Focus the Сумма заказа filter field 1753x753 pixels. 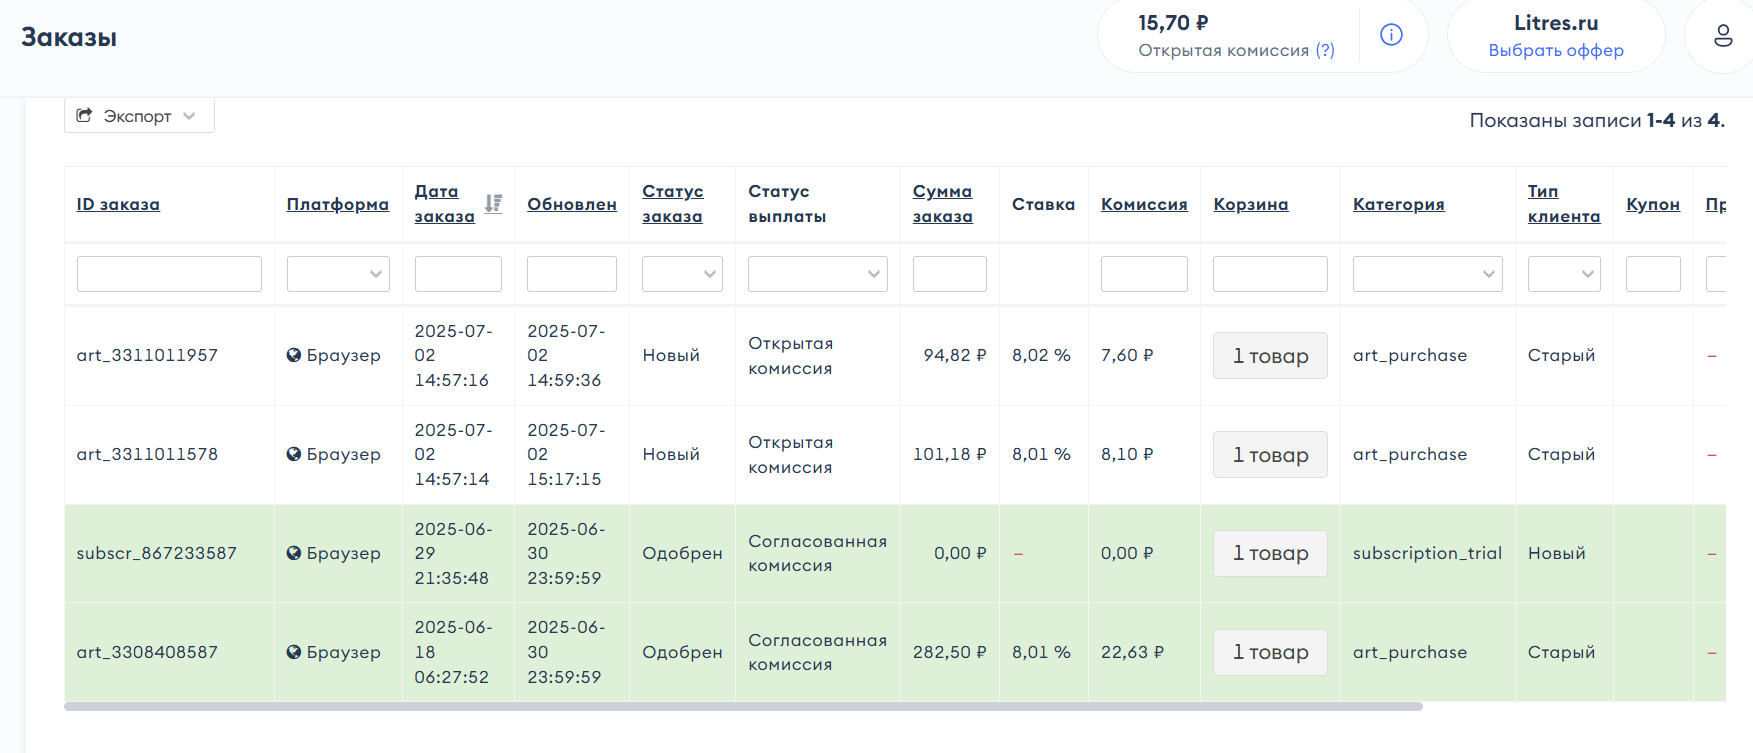[x=950, y=274]
